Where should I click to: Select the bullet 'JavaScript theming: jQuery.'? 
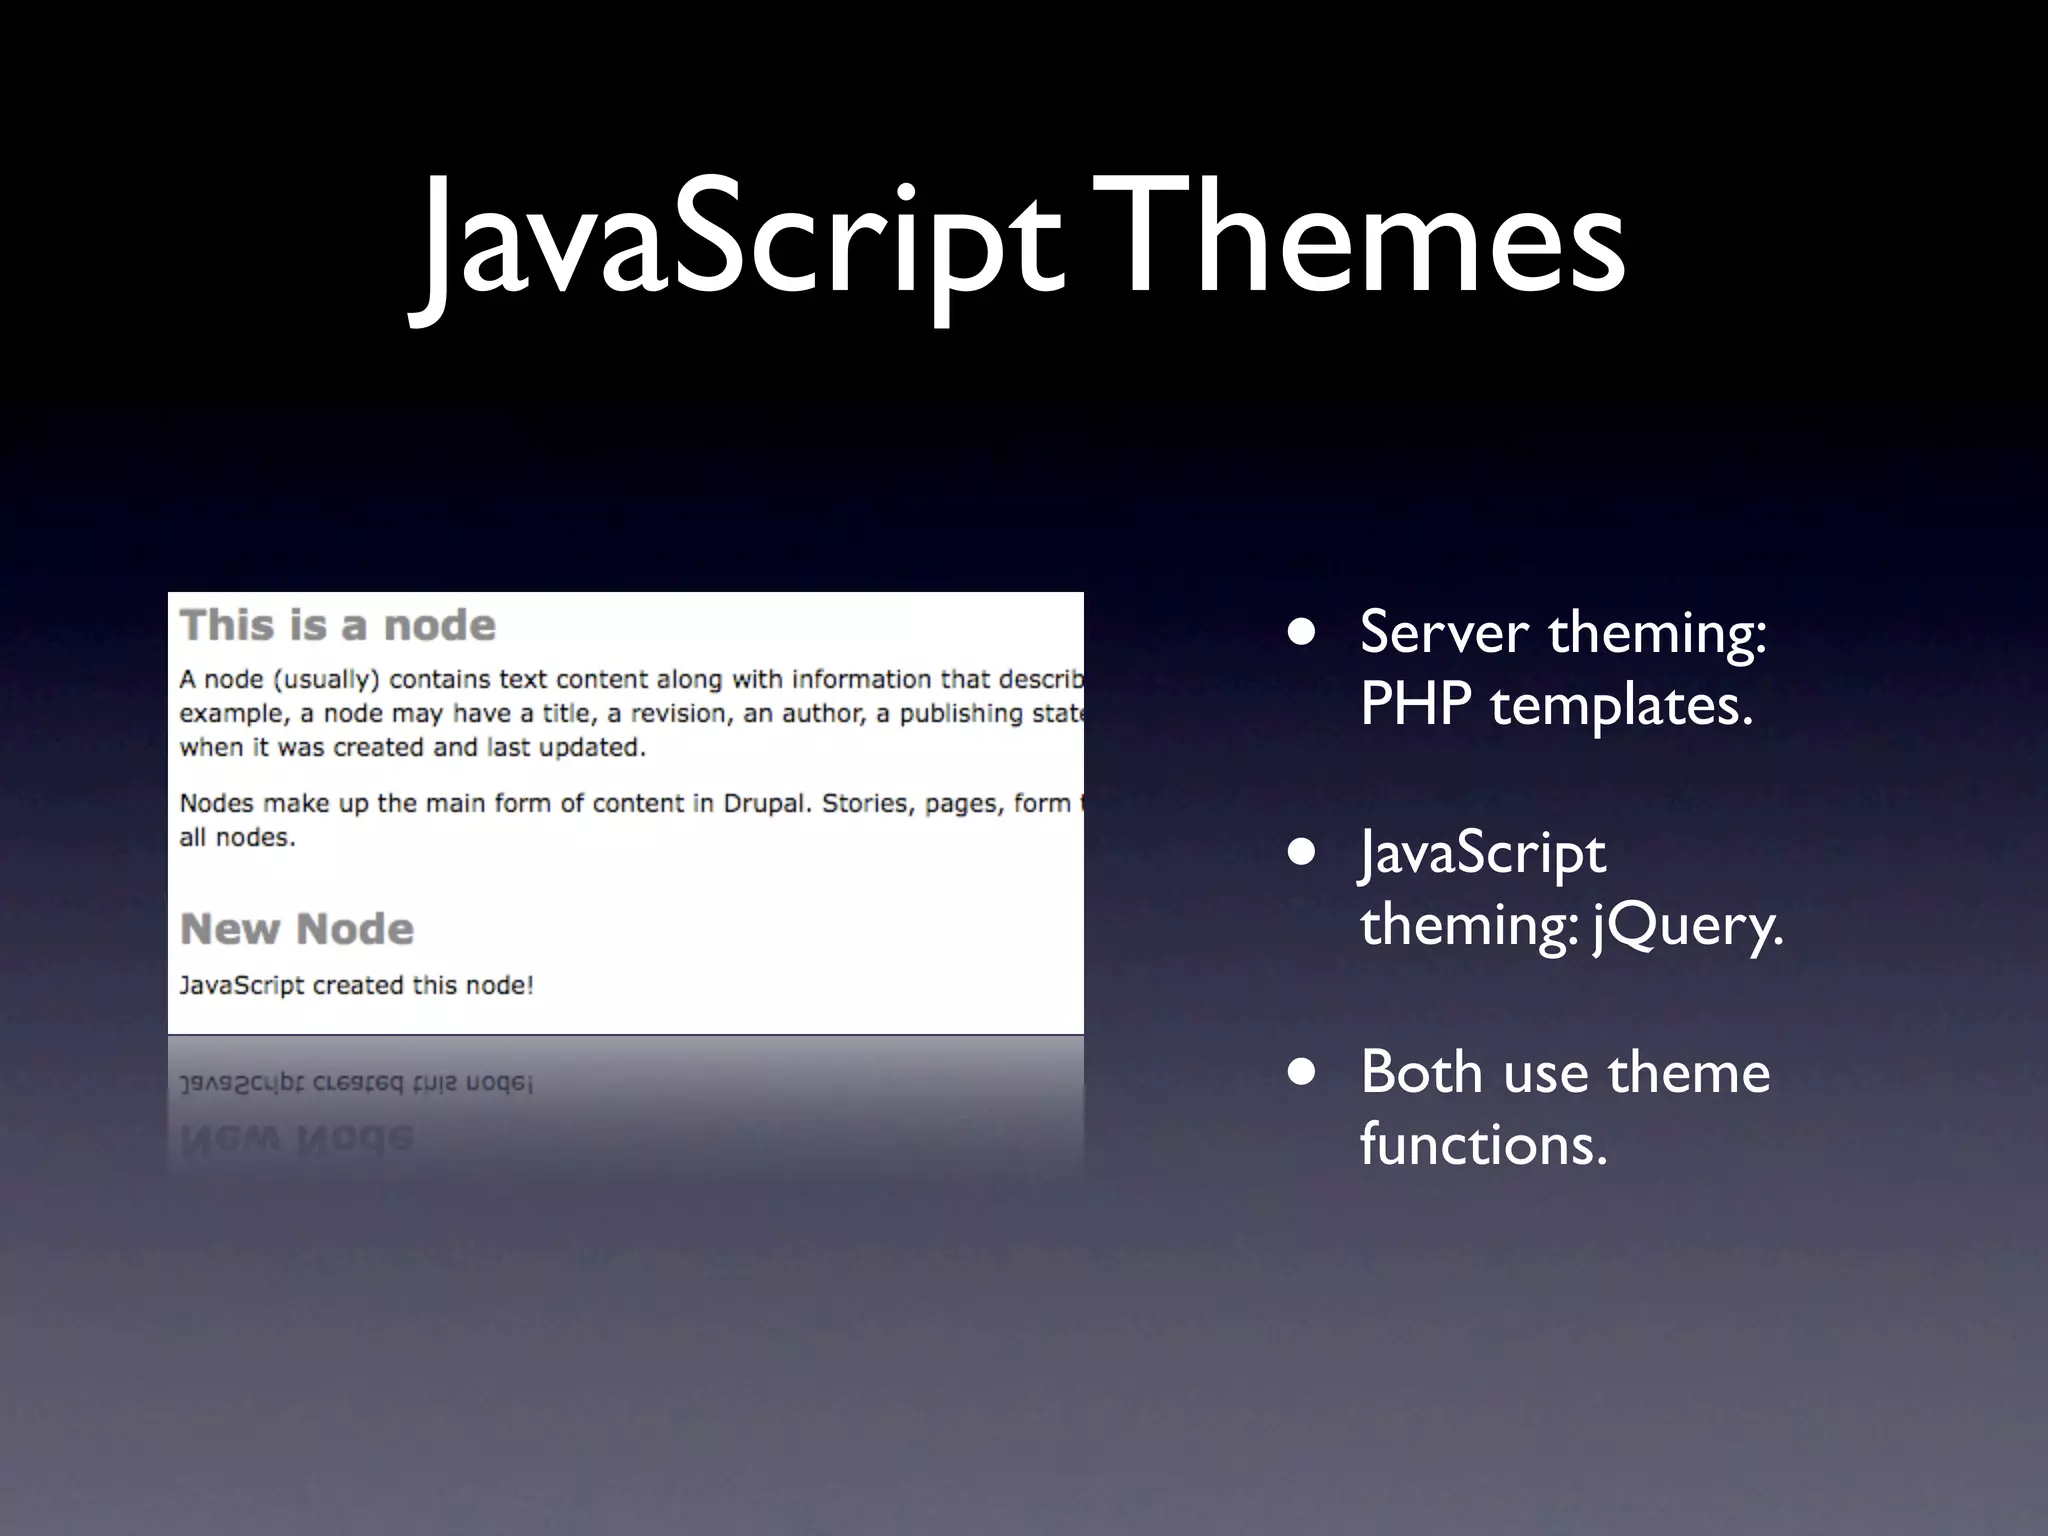pos(1571,888)
